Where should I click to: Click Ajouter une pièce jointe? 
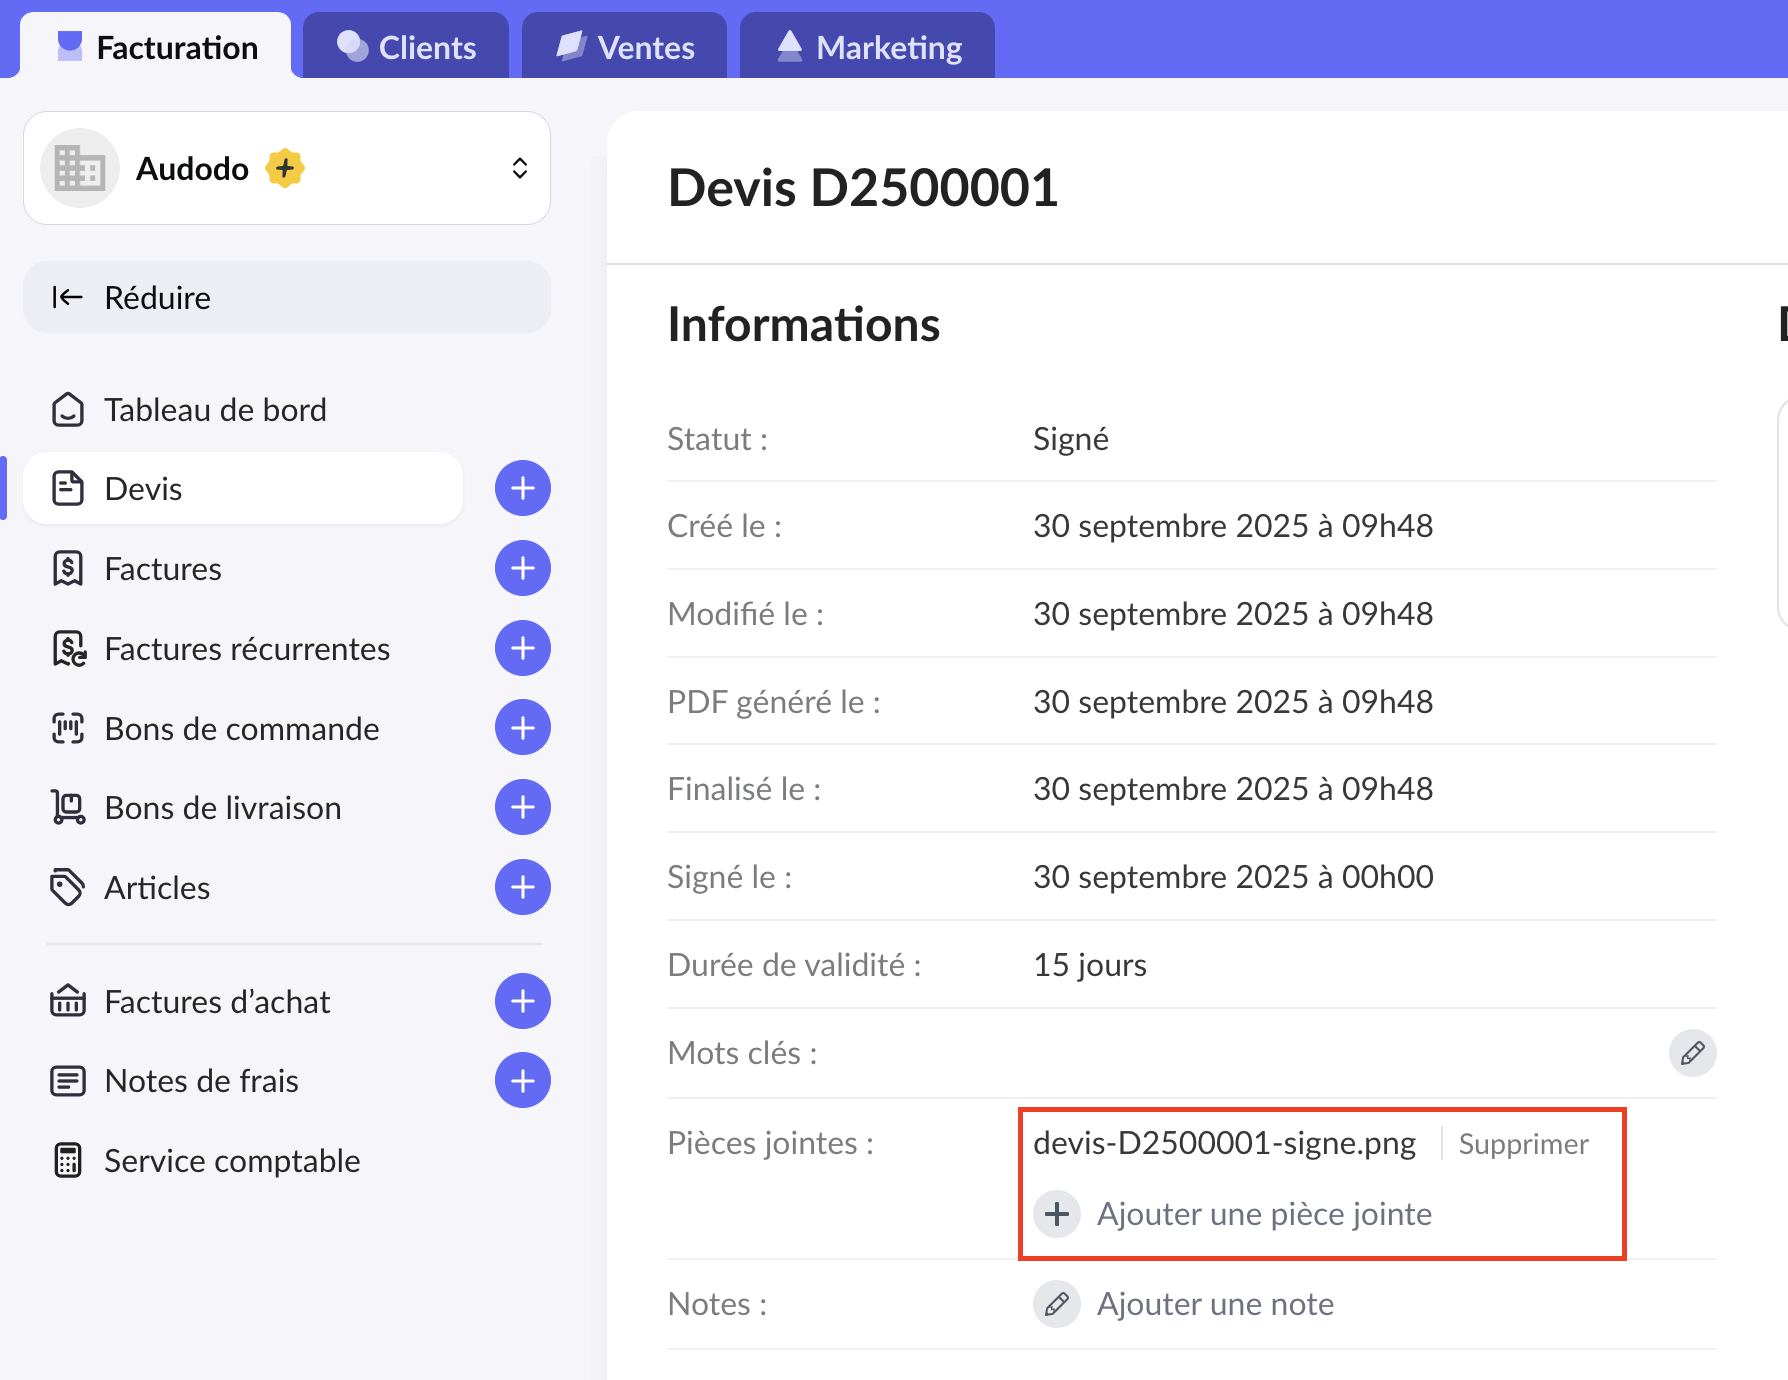tap(1263, 1214)
